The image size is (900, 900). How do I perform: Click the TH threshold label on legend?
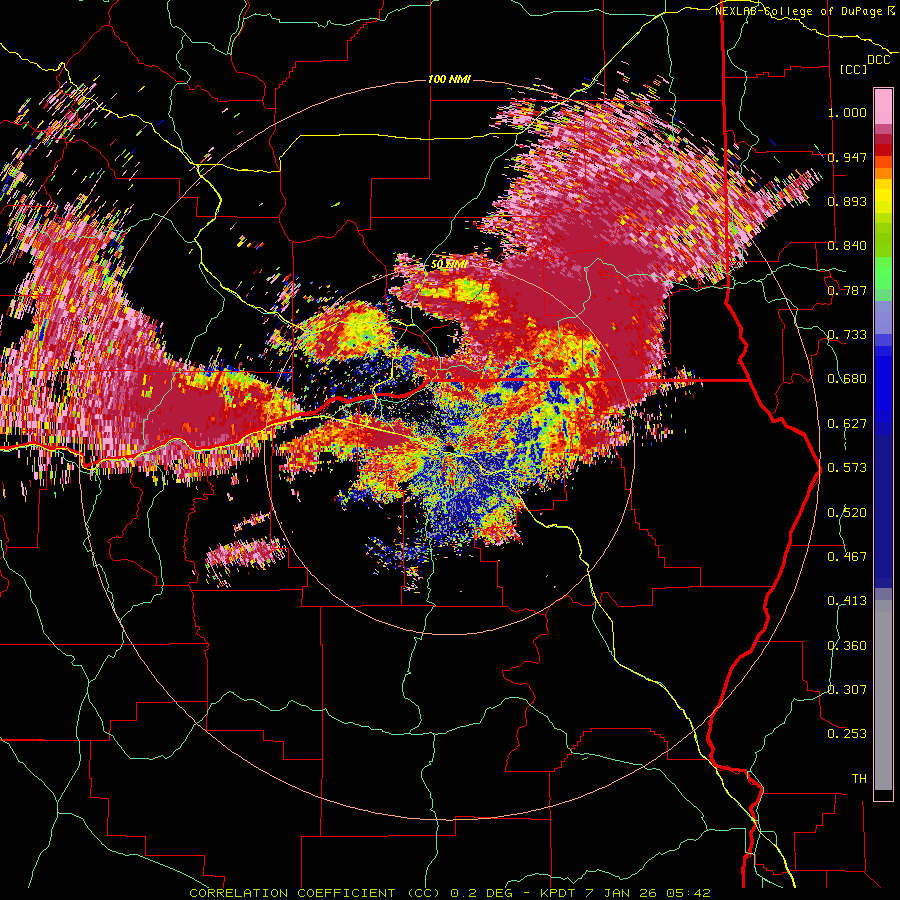click(x=859, y=779)
